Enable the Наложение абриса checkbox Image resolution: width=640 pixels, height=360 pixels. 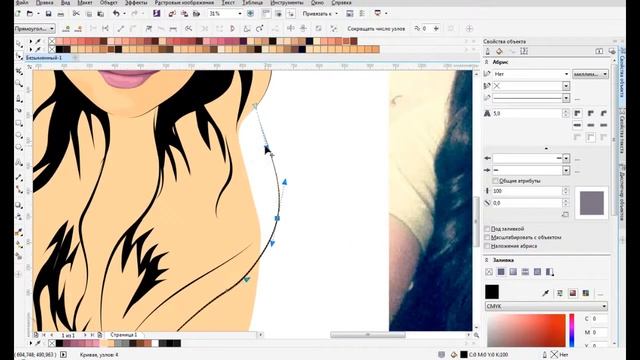[x=487, y=246]
